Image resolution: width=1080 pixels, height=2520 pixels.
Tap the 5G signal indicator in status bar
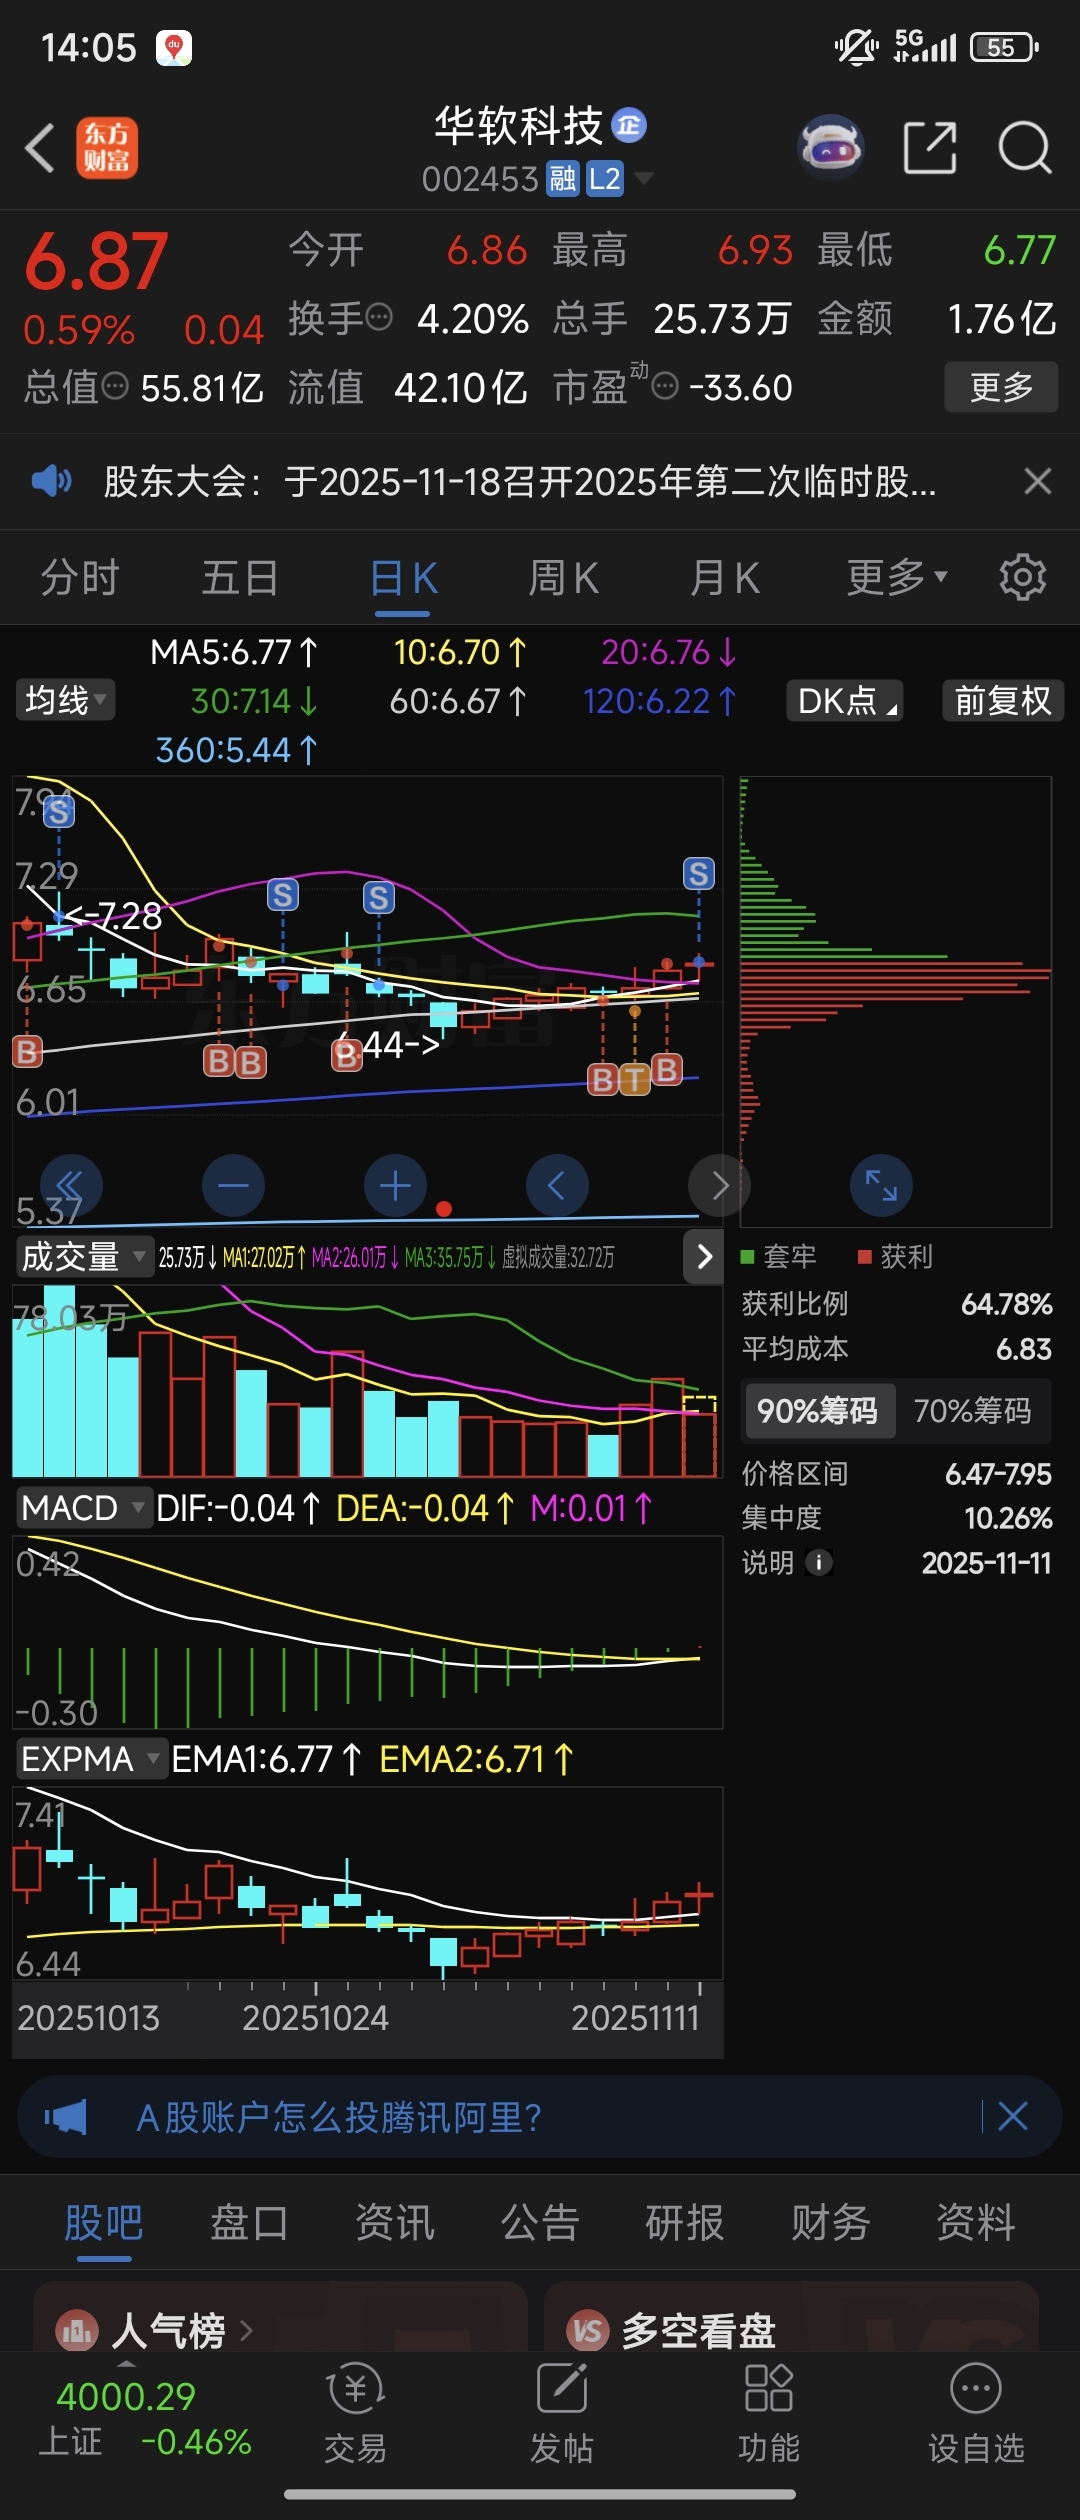pos(925,46)
